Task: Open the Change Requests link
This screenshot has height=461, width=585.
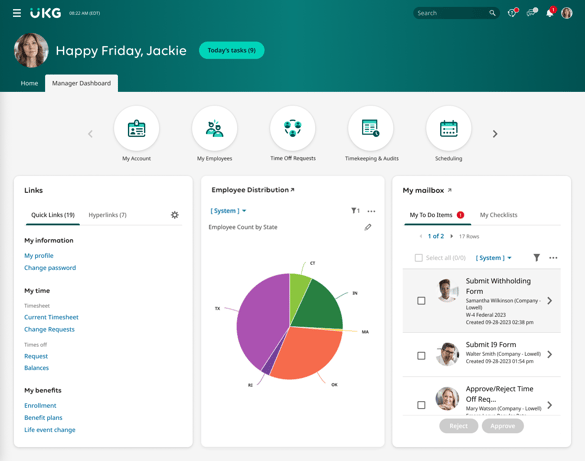Action: [x=49, y=330]
